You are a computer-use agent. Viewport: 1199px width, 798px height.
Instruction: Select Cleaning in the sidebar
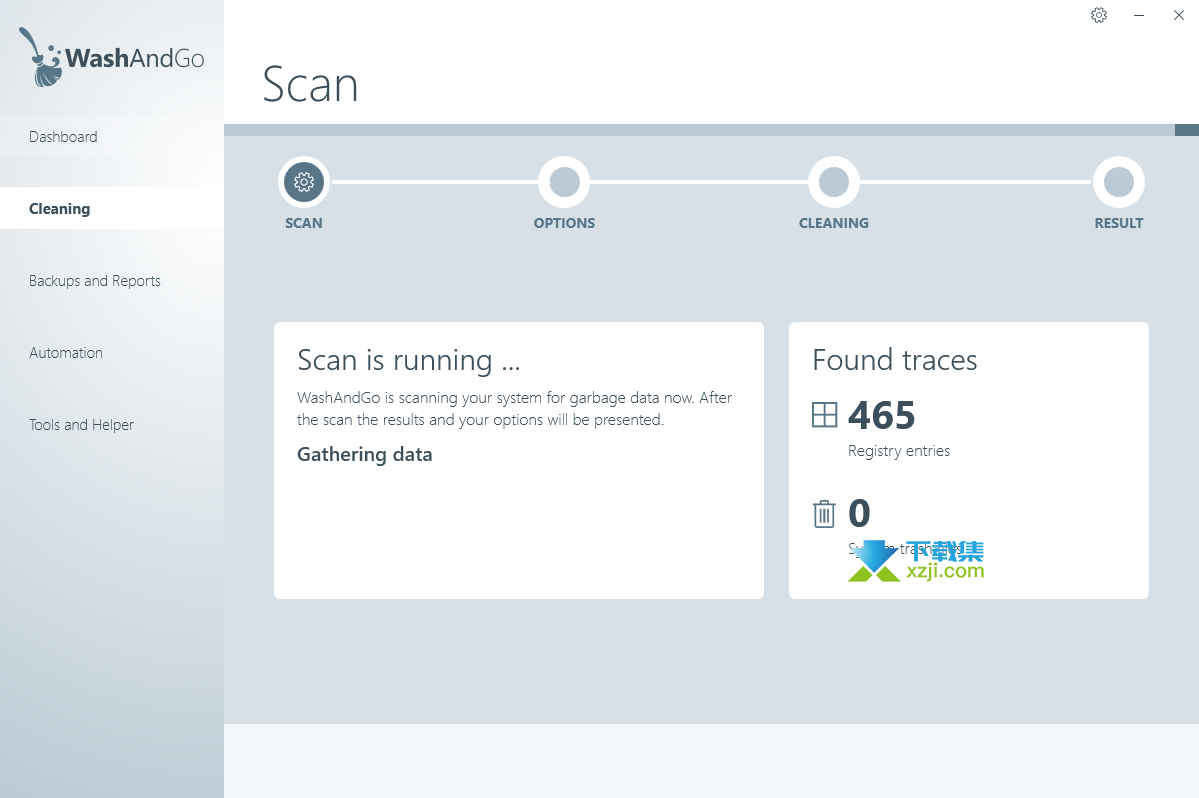(x=112, y=209)
